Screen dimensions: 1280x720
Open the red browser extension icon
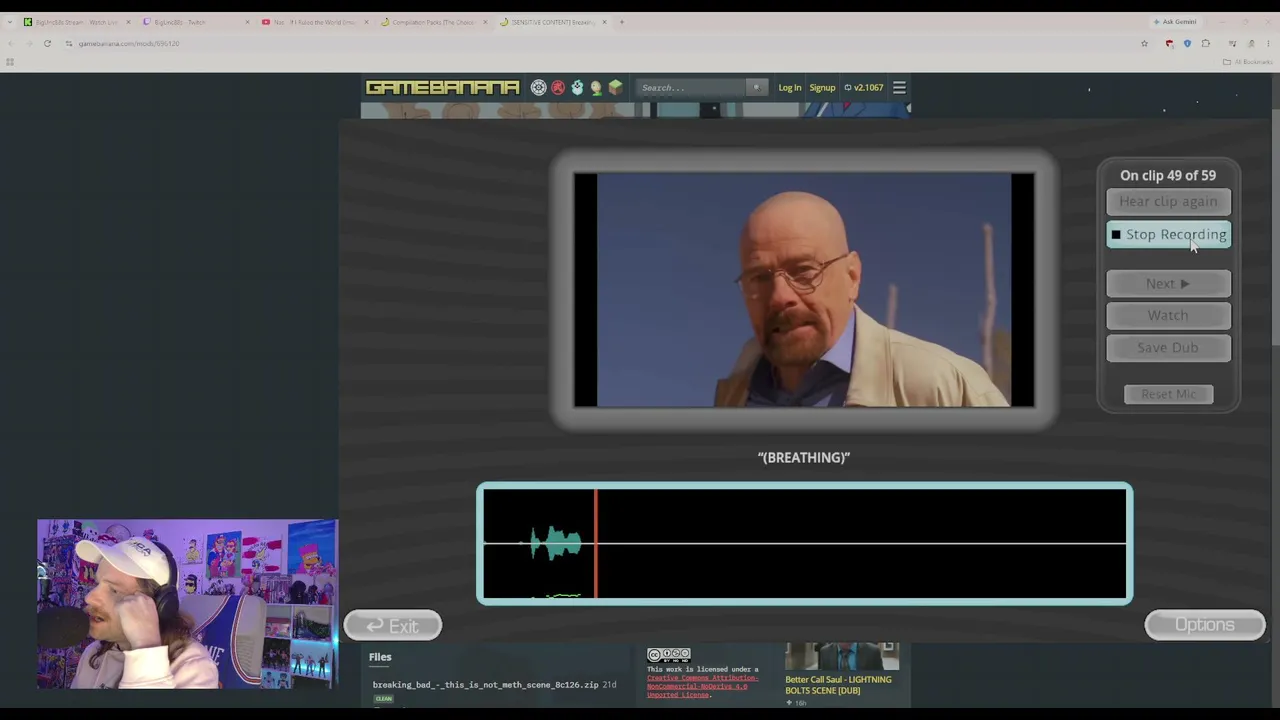tap(1169, 43)
